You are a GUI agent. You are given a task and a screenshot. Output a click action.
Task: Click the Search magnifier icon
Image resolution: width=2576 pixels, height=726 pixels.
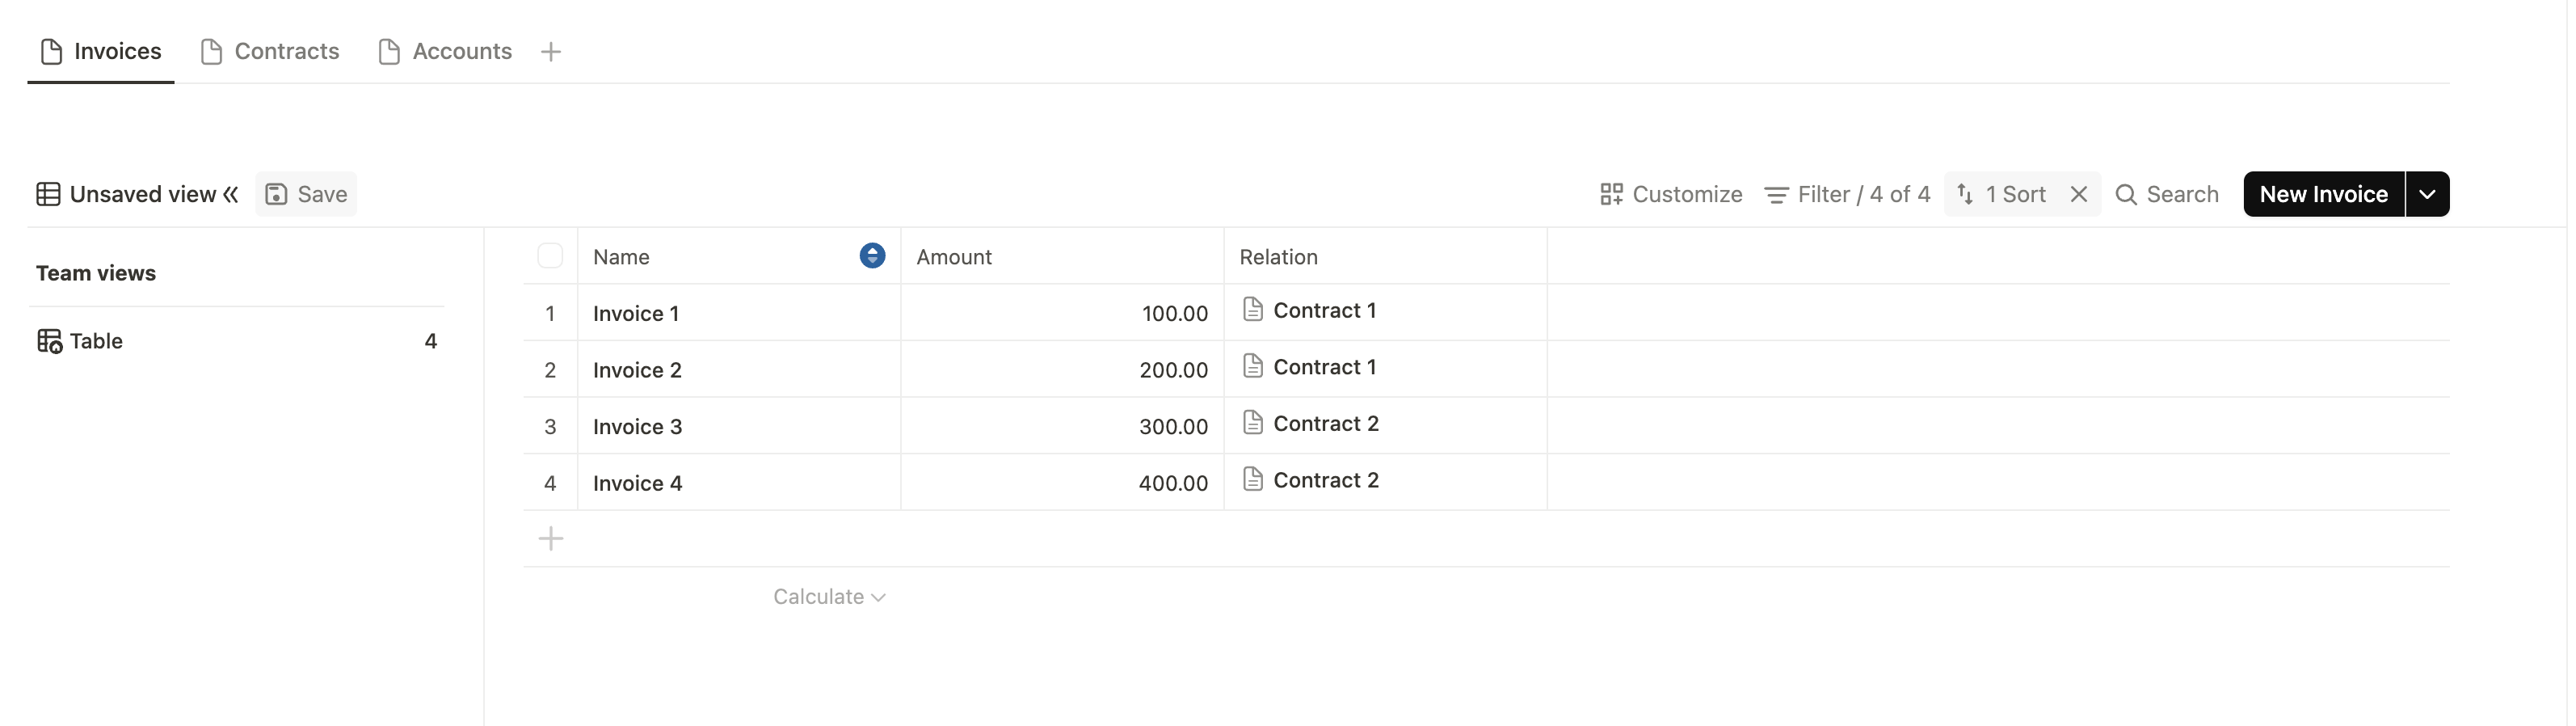tap(2126, 194)
